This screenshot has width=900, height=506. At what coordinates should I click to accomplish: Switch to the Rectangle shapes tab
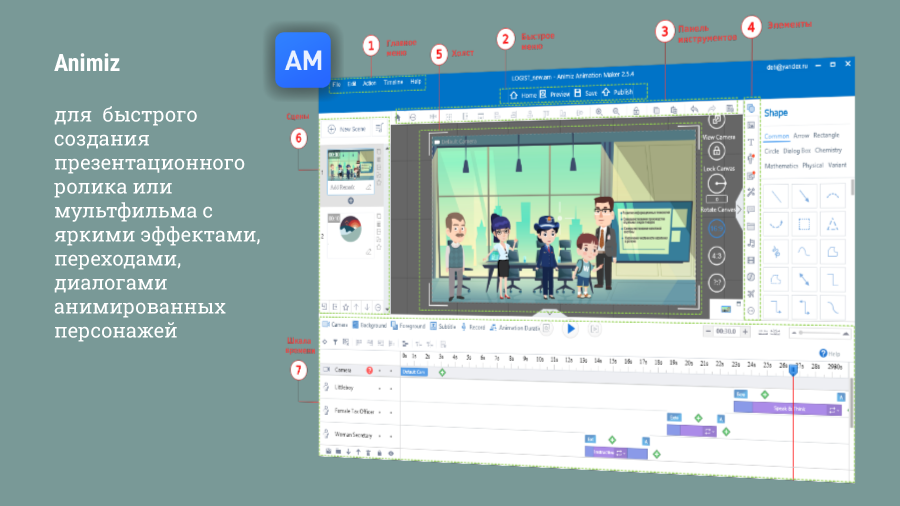(x=826, y=135)
